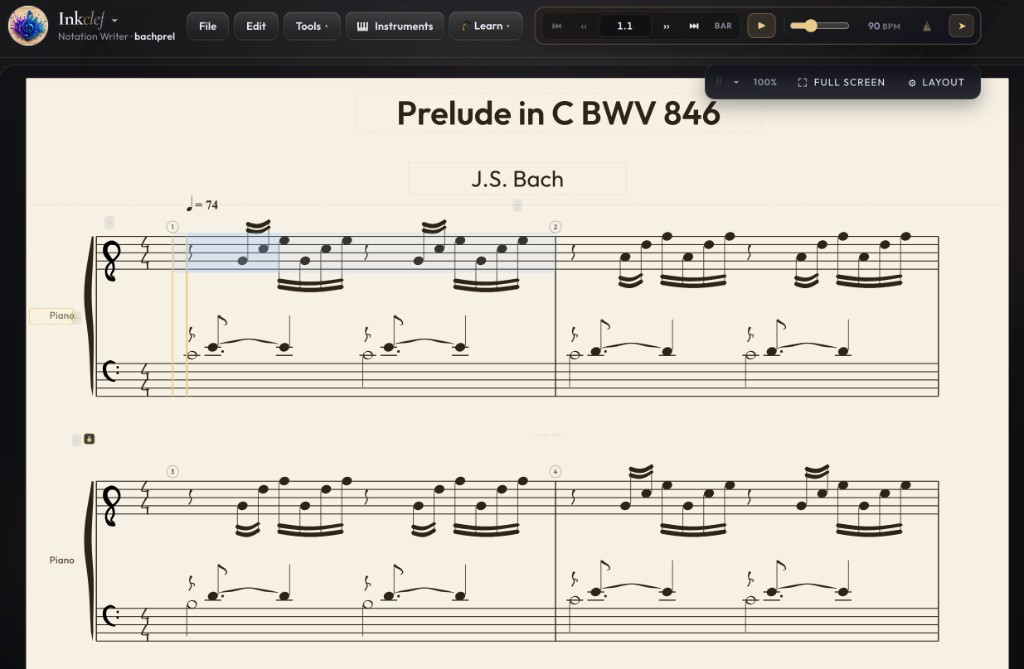Jump to start with skip-back icon
This screenshot has width=1024, height=669.
click(x=556, y=26)
